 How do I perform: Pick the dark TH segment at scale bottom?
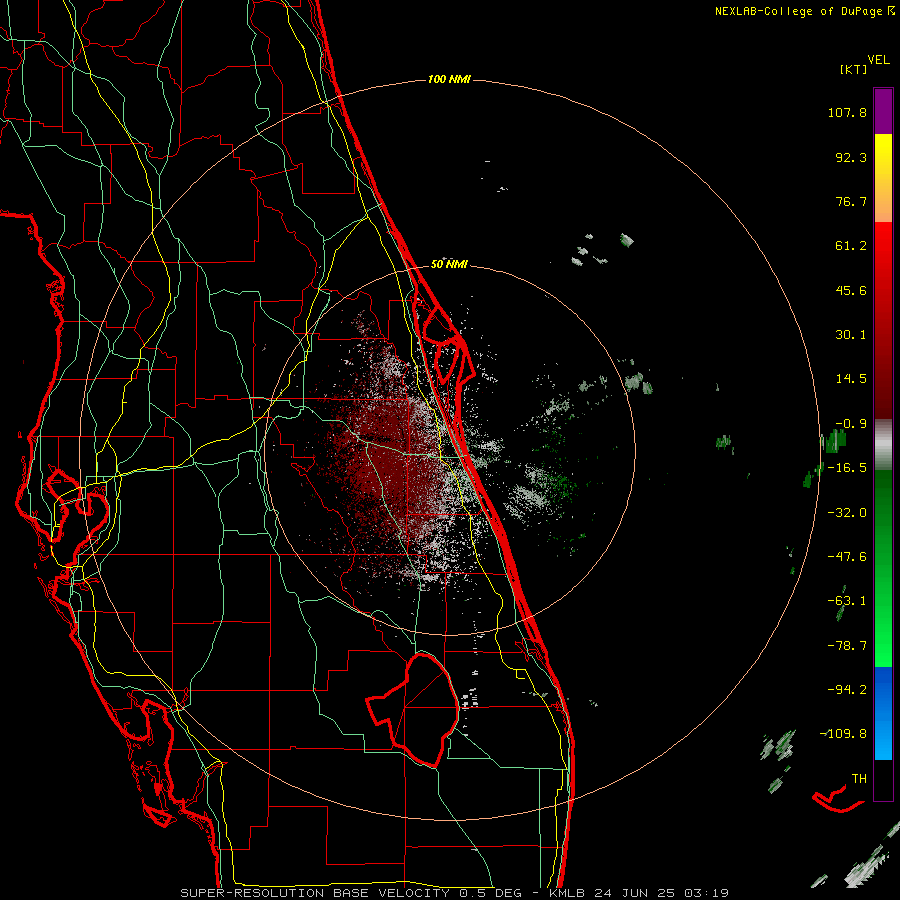click(883, 779)
